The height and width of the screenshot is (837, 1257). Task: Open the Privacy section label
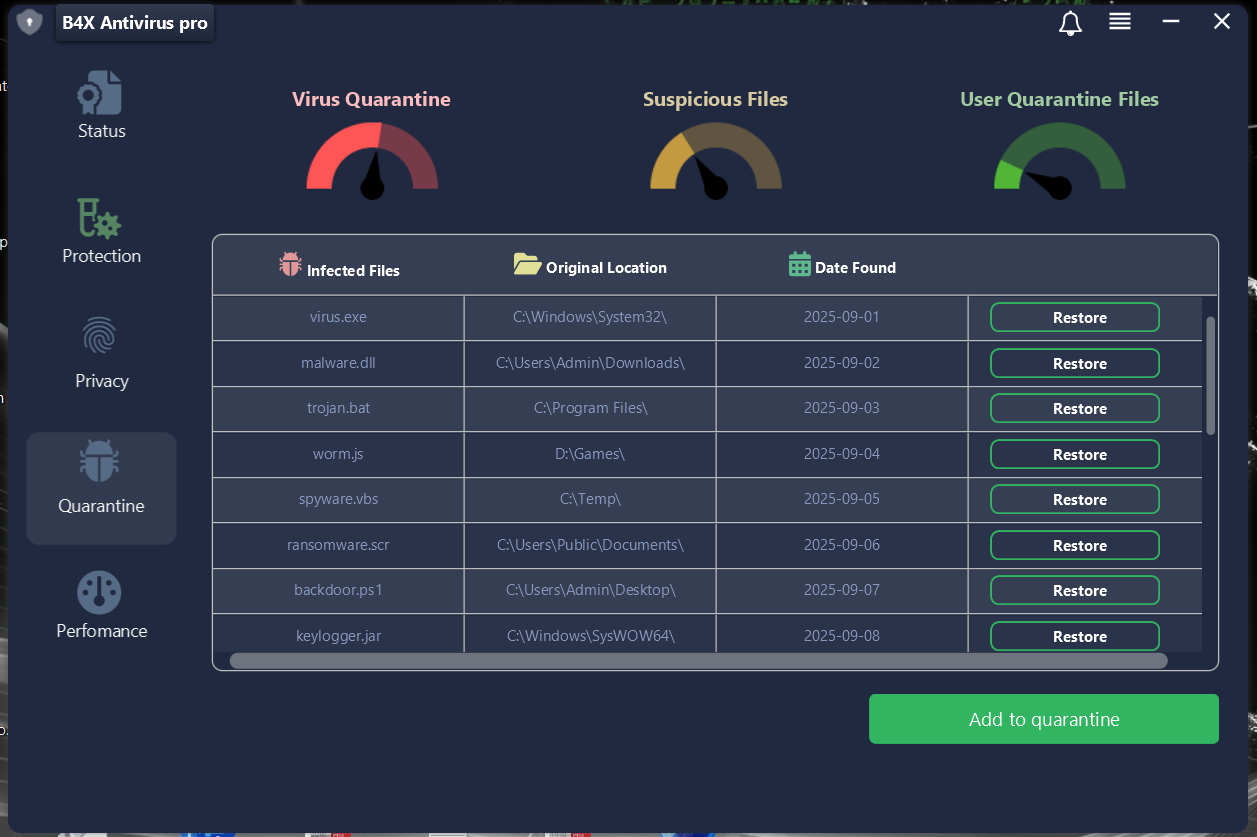[x=102, y=381]
